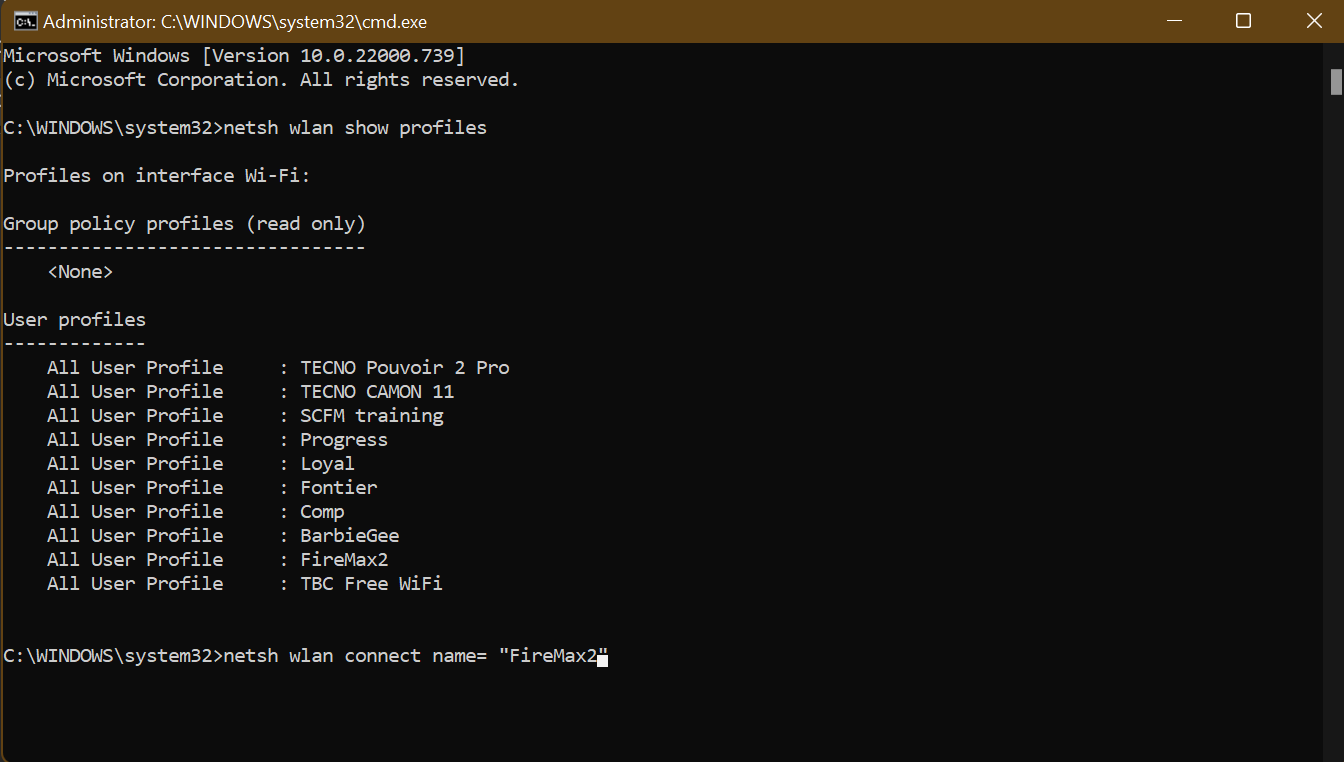
Task: Click the 'User profiles' heading text
Action: [74, 320]
